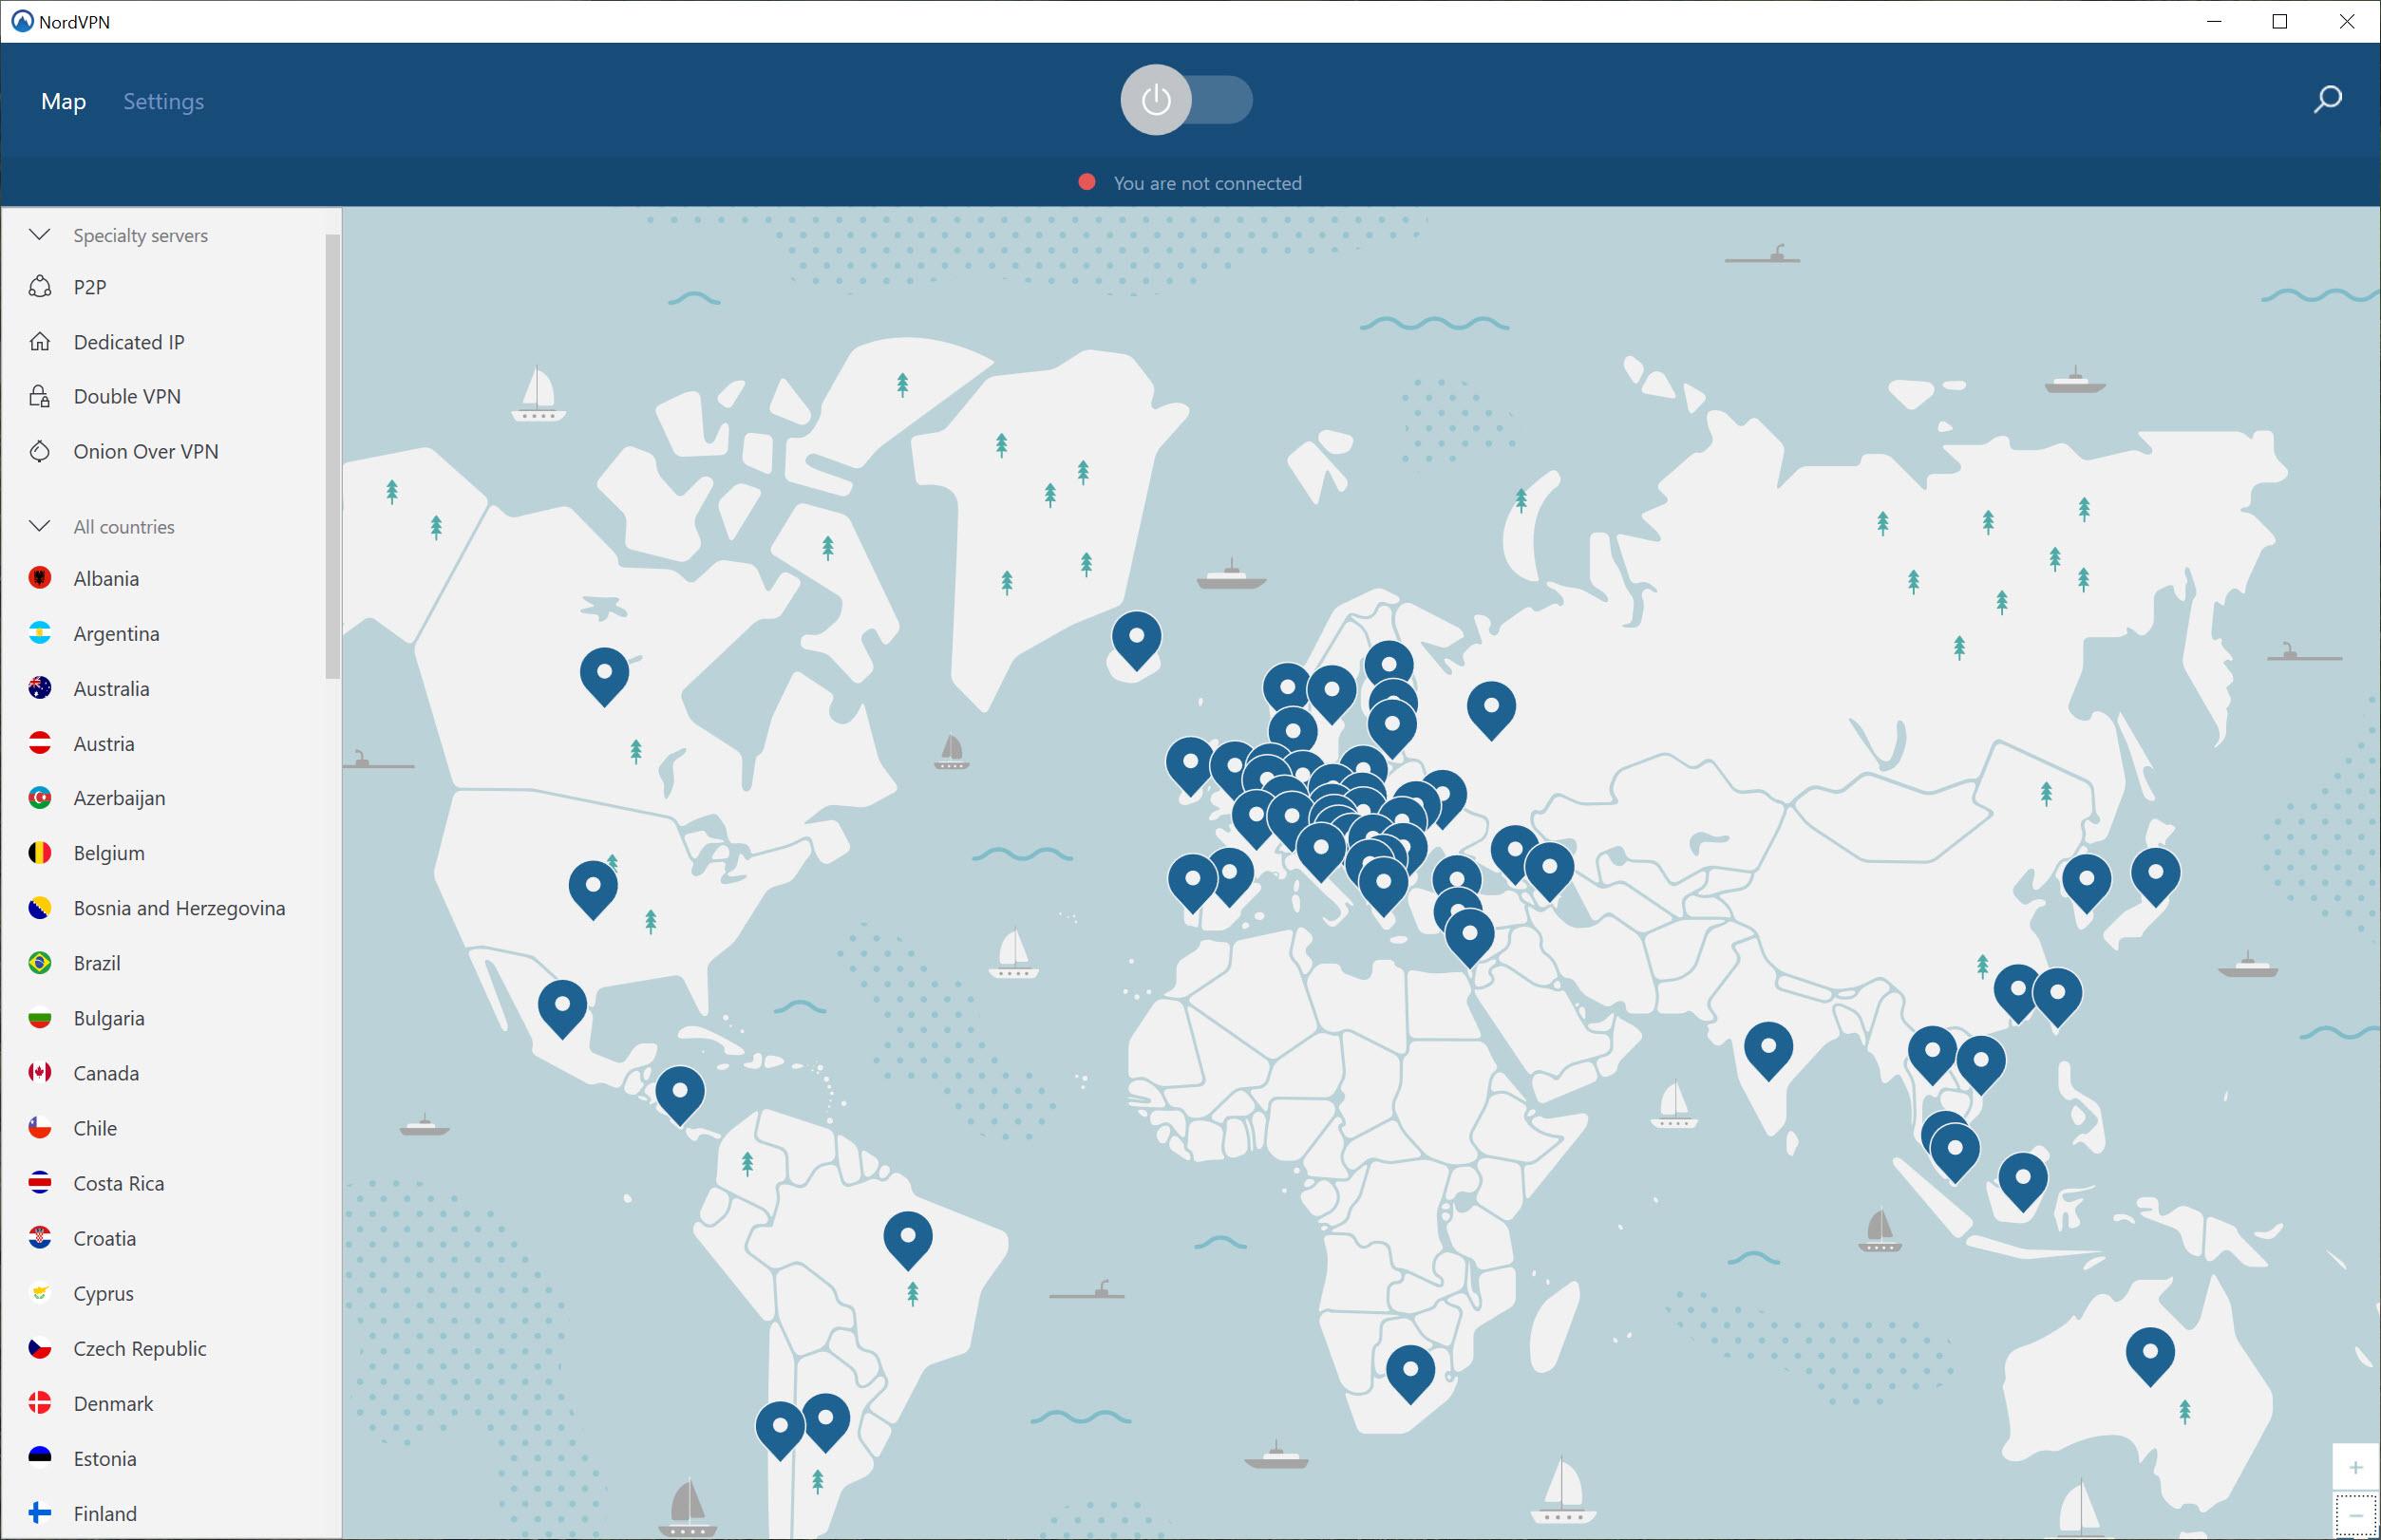This screenshot has width=2381, height=1540.
Task: Click the Belgium flag icon
Action: [40, 853]
